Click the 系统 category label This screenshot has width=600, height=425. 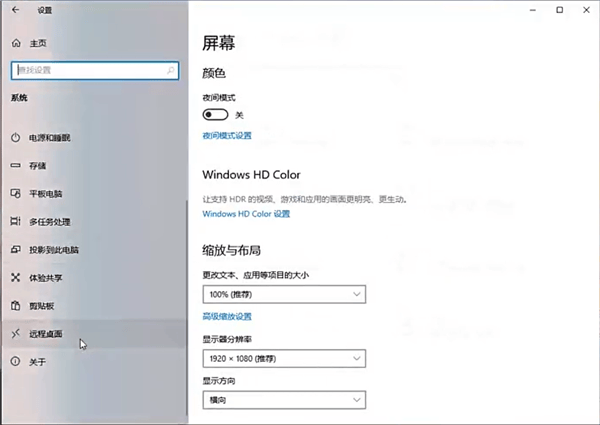pyautogui.click(x=19, y=98)
